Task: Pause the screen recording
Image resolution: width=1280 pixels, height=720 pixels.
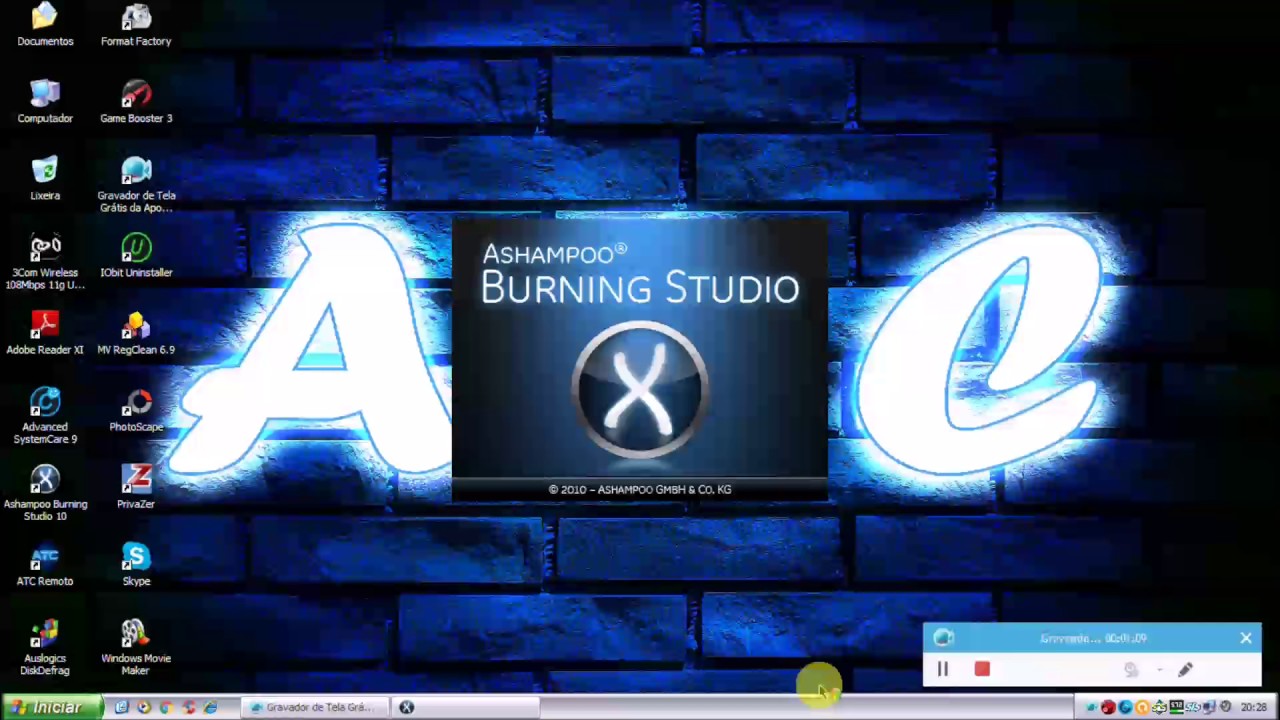Action: pyautogui.click(x=942, y=670)
